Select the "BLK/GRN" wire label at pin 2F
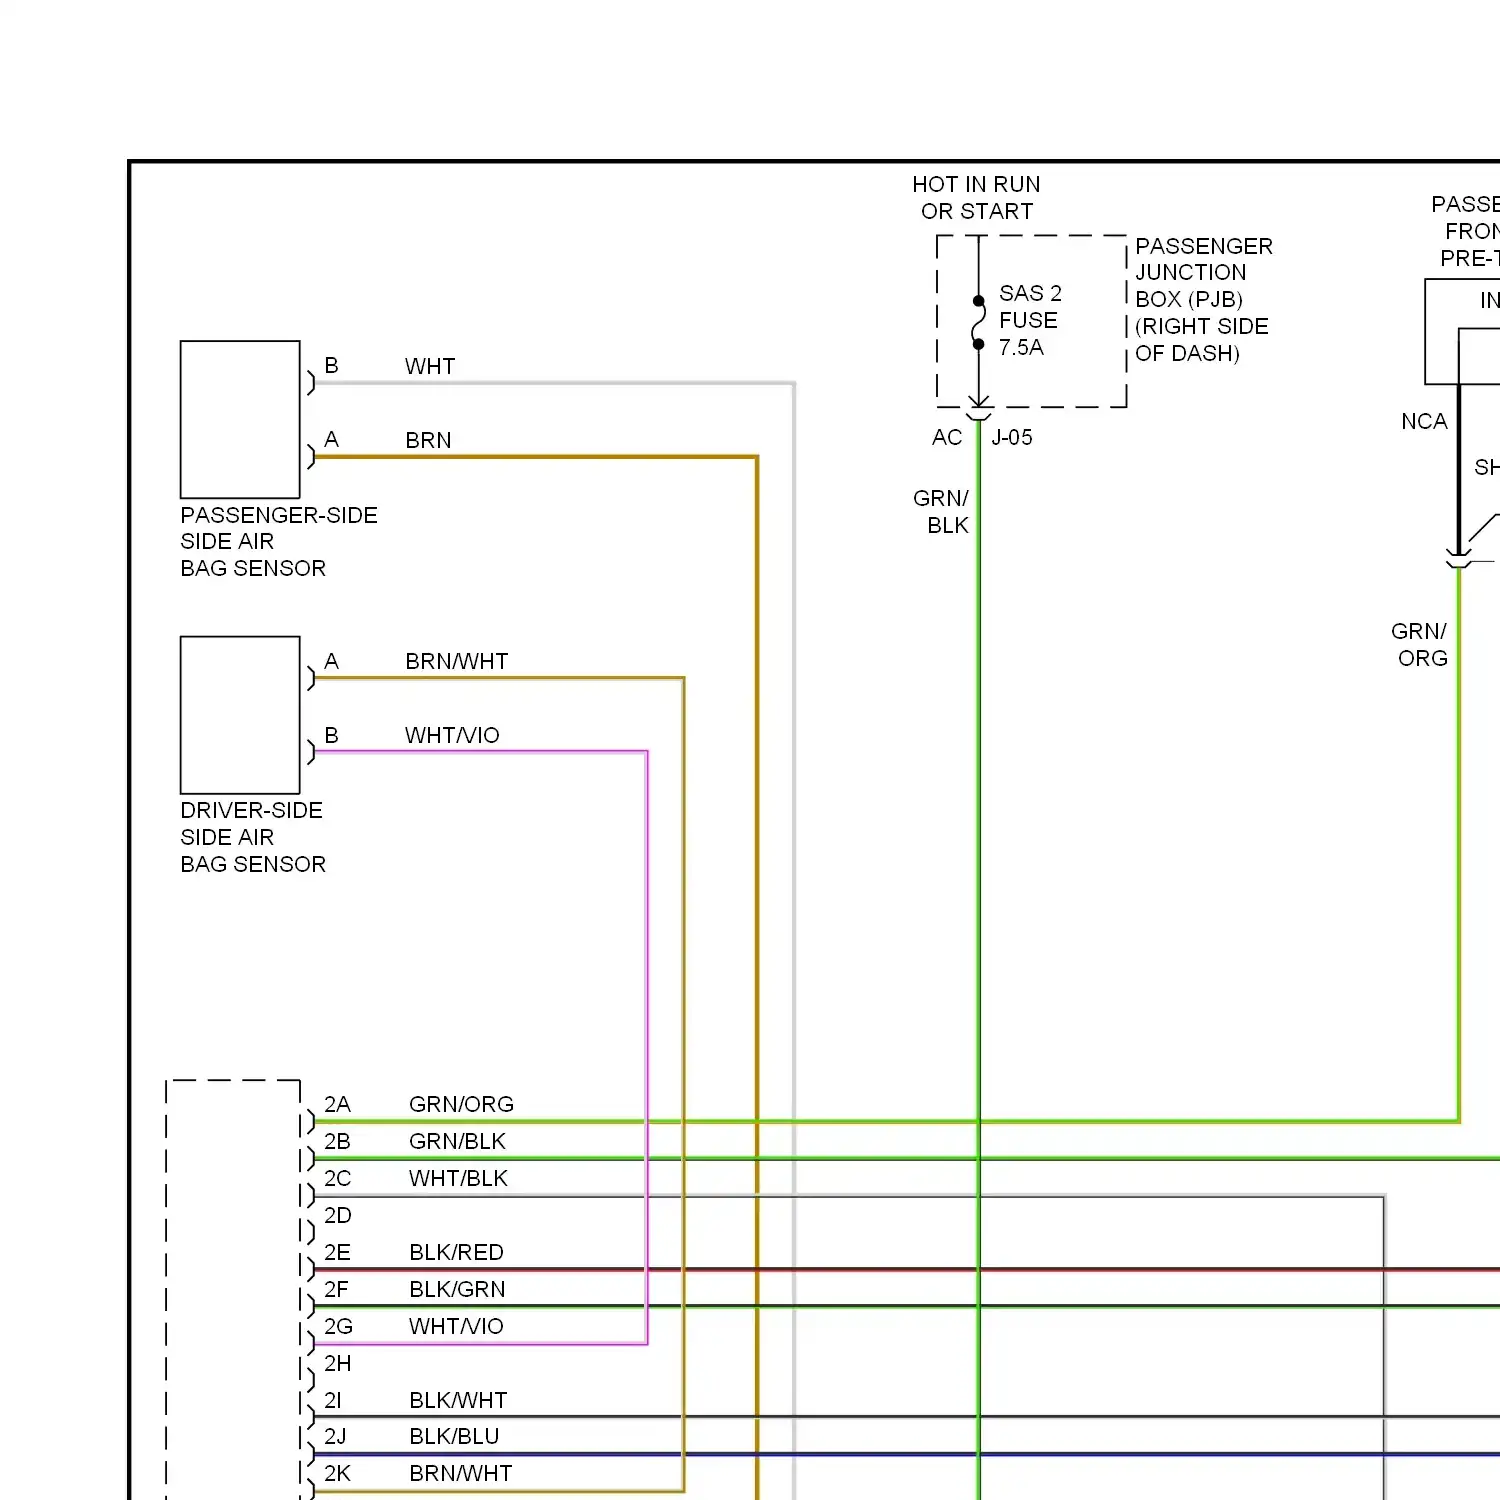This screenshot has width=1500, height=1500. pyautogui.click(x=457, y=1289)
